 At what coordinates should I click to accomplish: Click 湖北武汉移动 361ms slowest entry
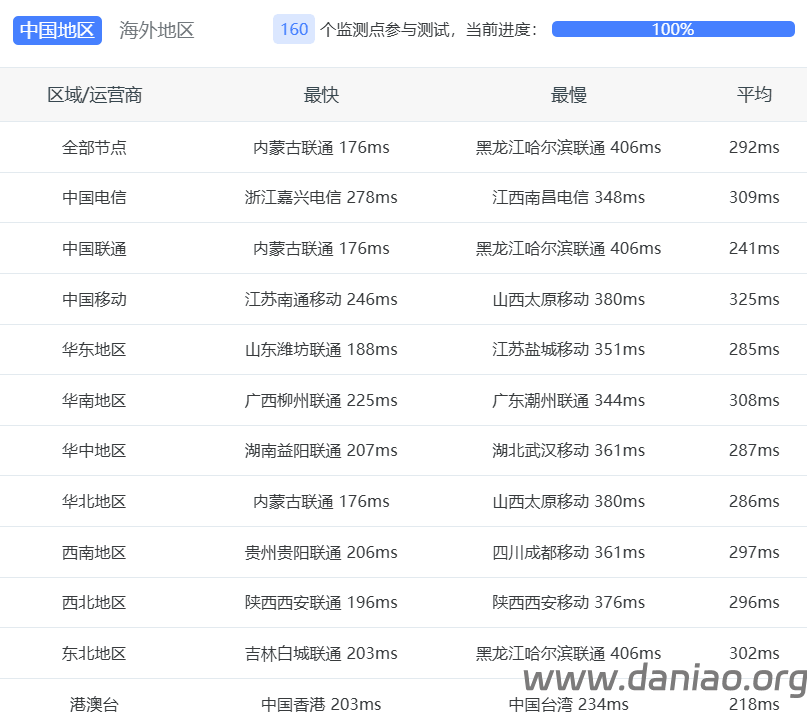[568, 451]
